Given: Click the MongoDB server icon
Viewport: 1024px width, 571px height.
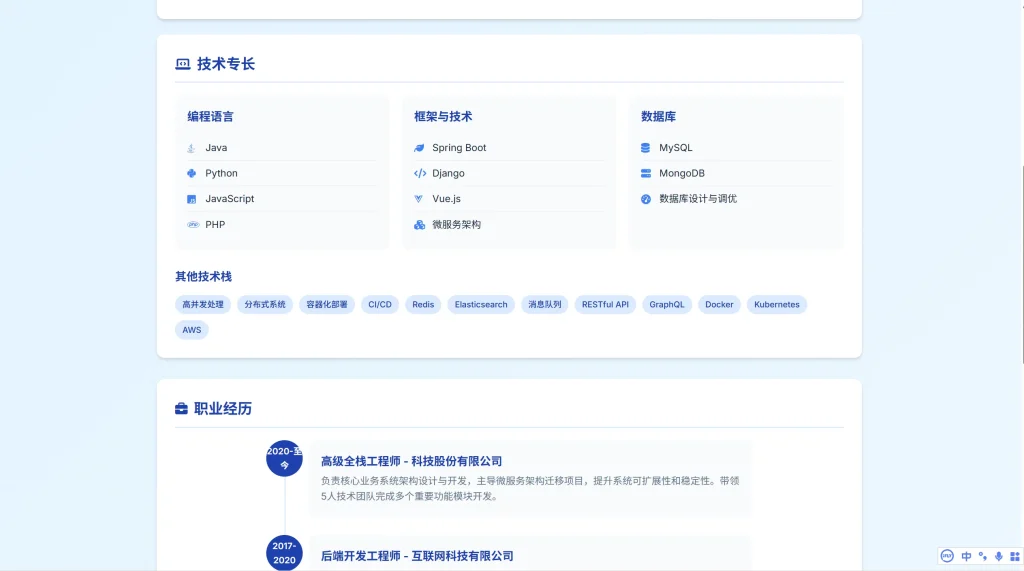Looking at the screenshot, I should [646, 173].
